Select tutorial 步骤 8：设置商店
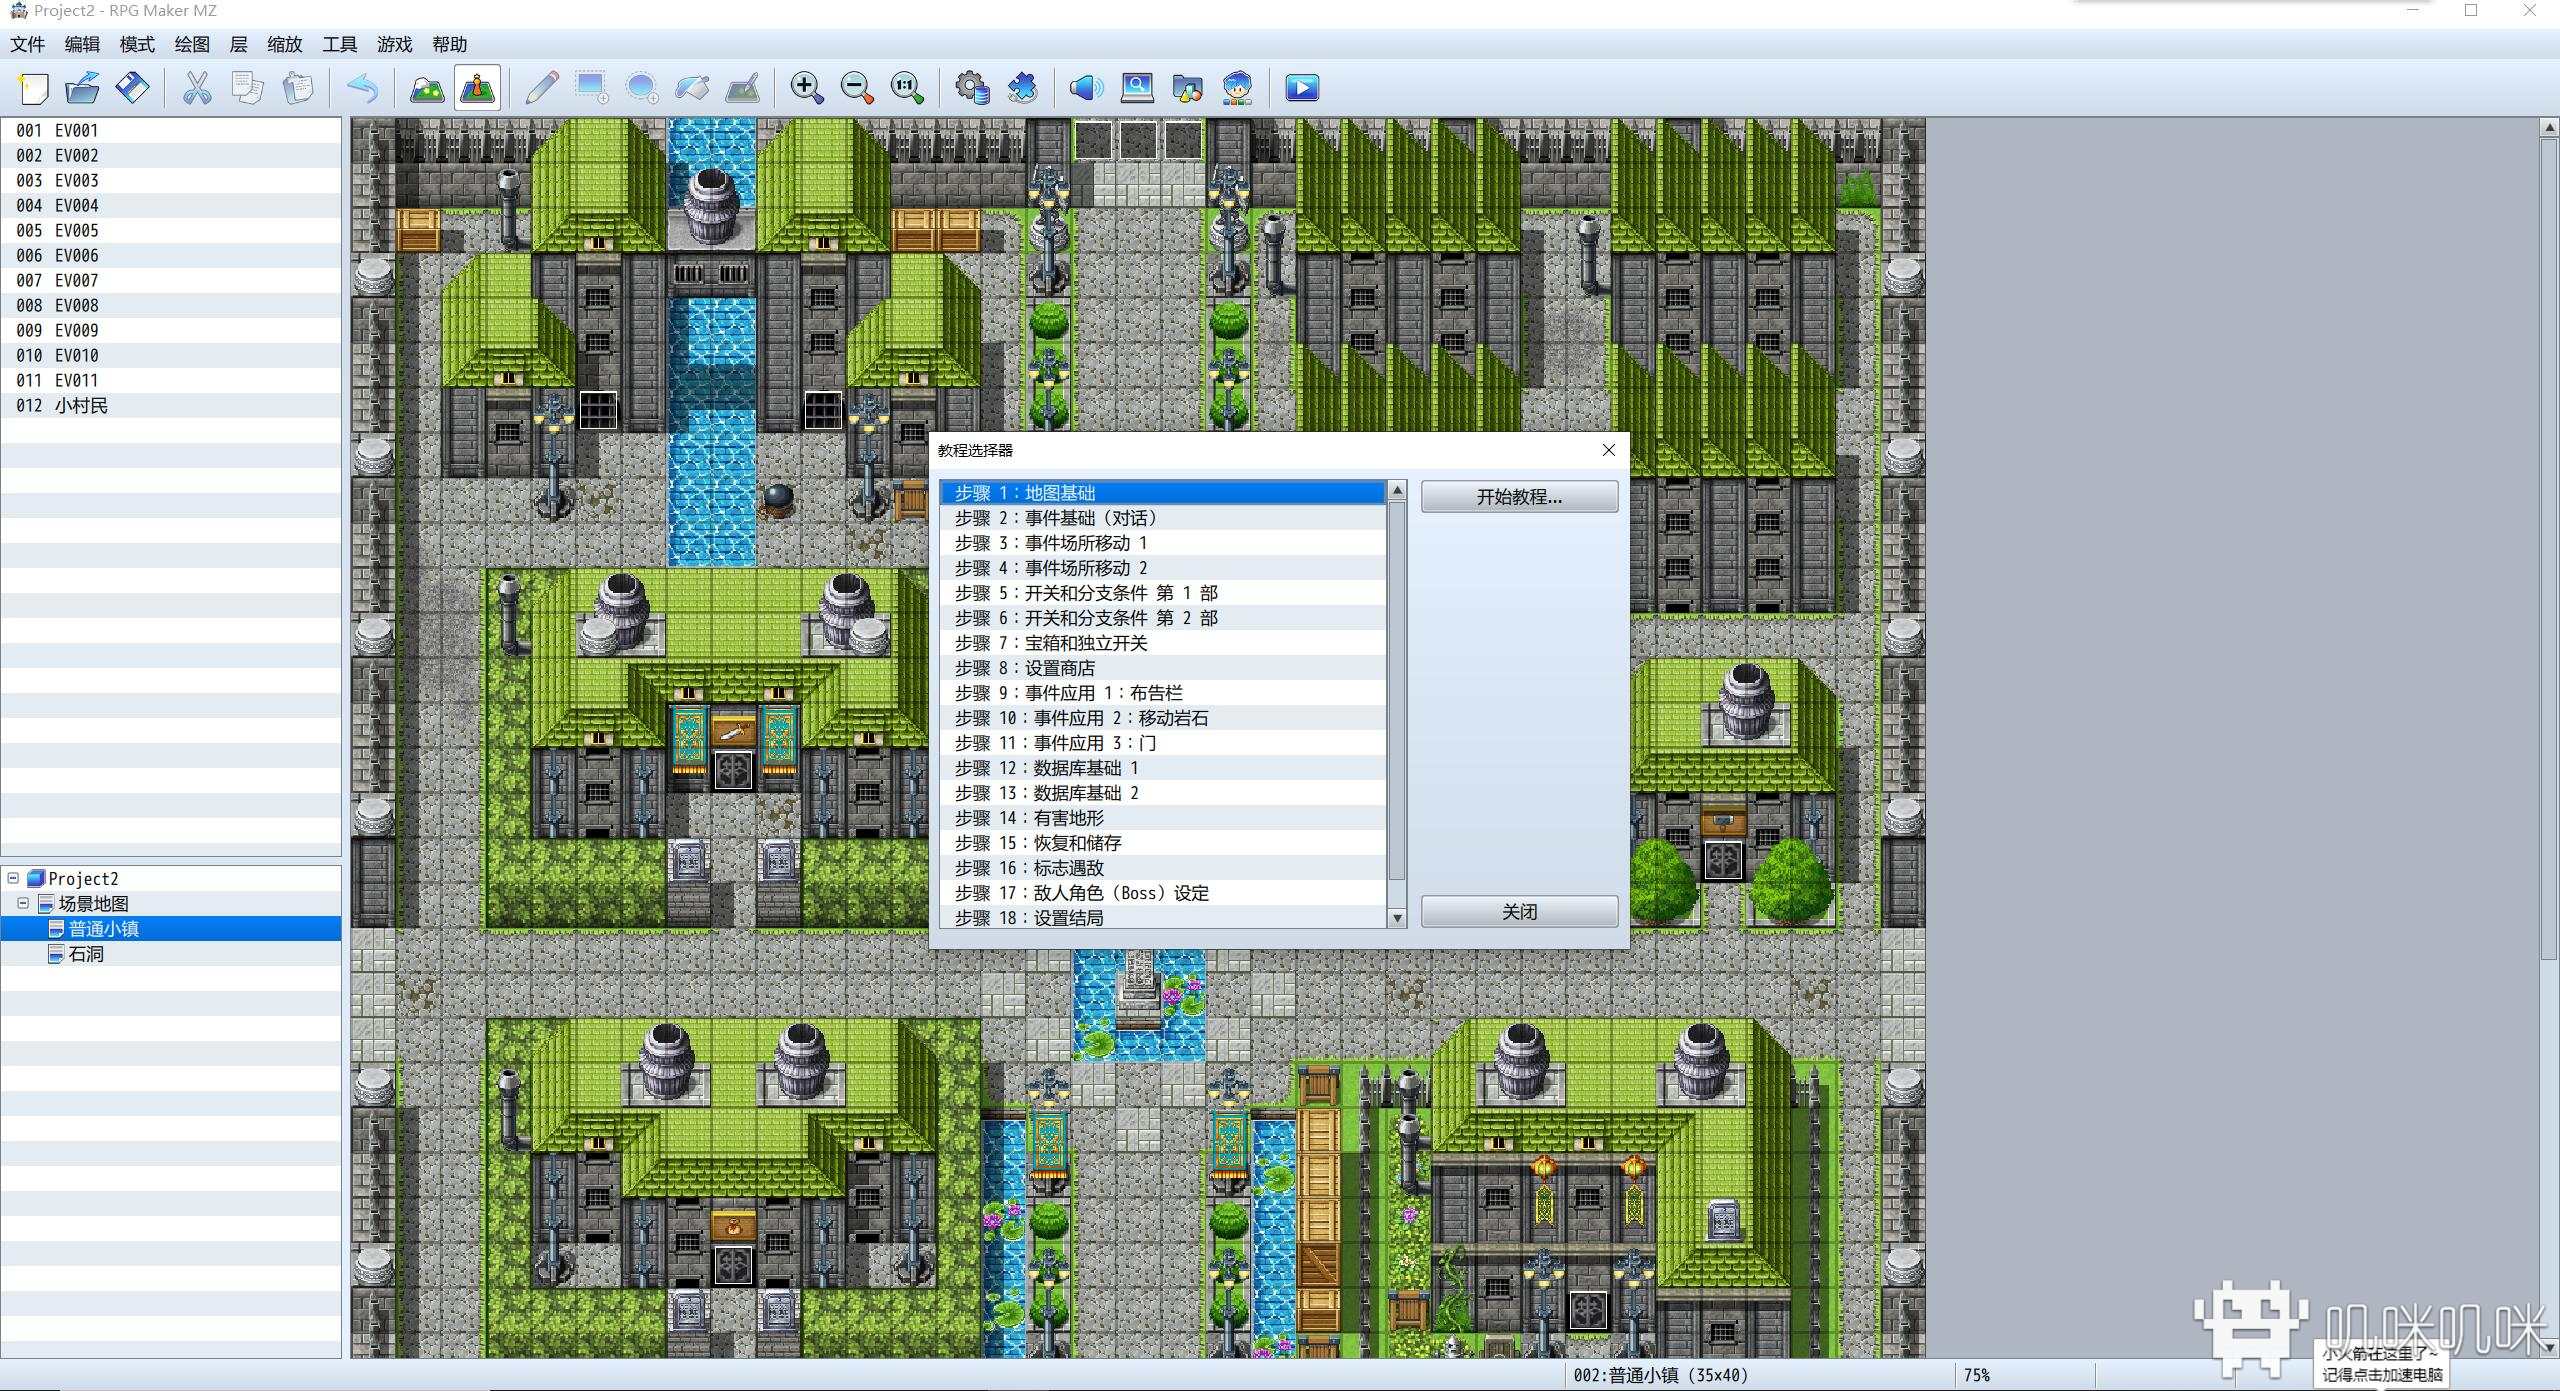 click(1162, 668)
